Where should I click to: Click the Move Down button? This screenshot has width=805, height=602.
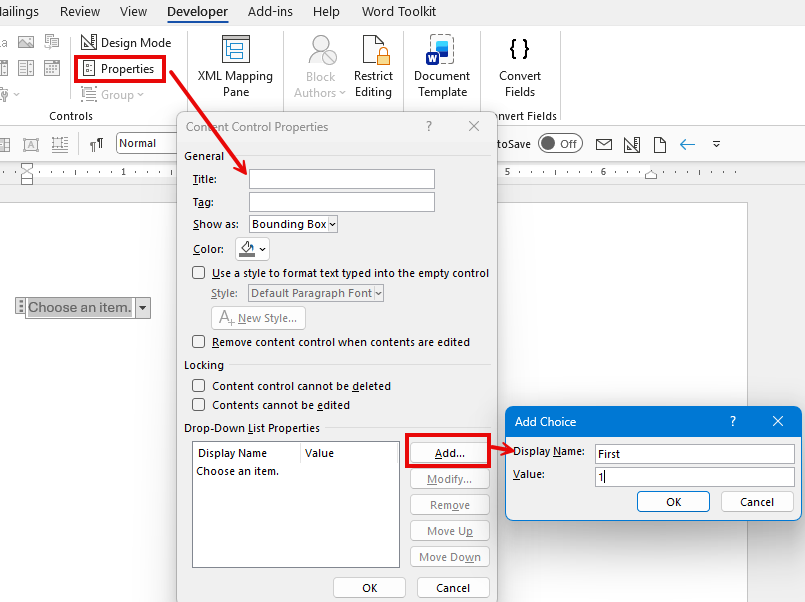pos(449,557)
